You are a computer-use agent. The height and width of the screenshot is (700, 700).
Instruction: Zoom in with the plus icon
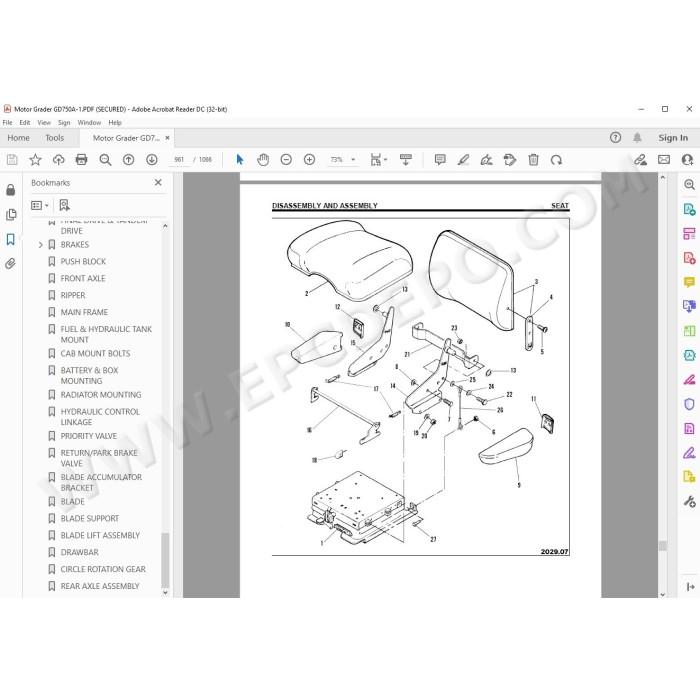pos(309,159)
